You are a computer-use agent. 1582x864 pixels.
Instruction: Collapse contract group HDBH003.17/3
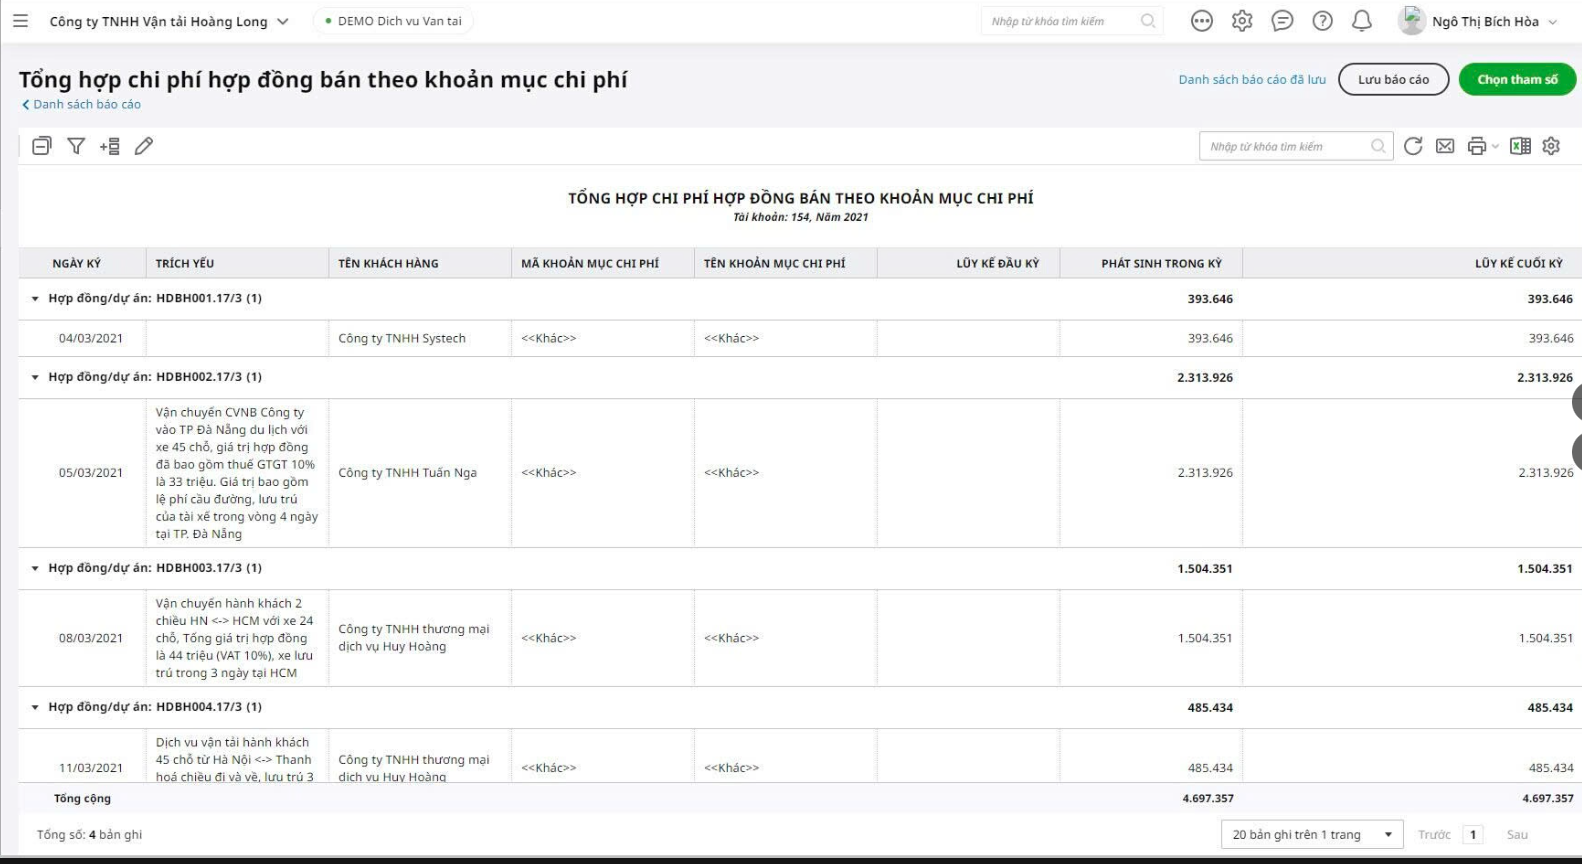(36, 569)
